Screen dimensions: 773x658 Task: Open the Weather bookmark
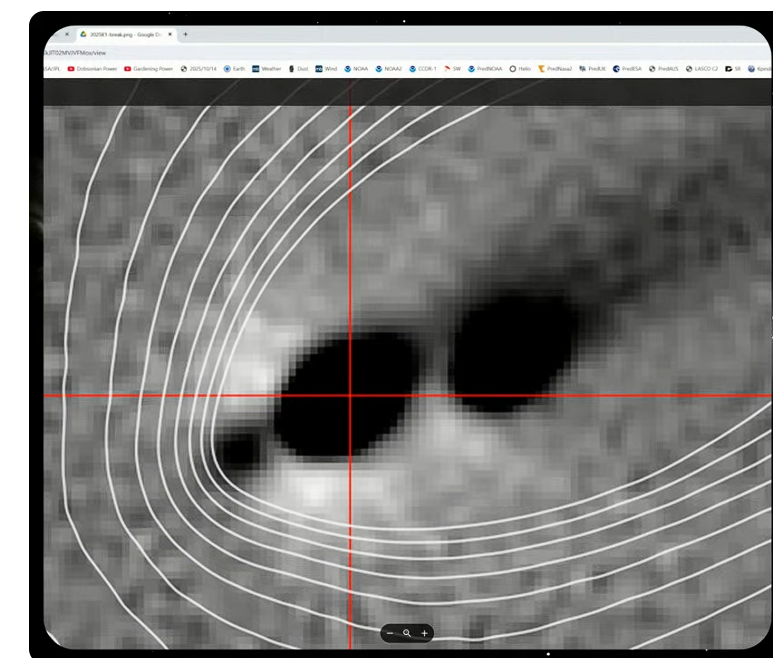[x=267, y=69]
